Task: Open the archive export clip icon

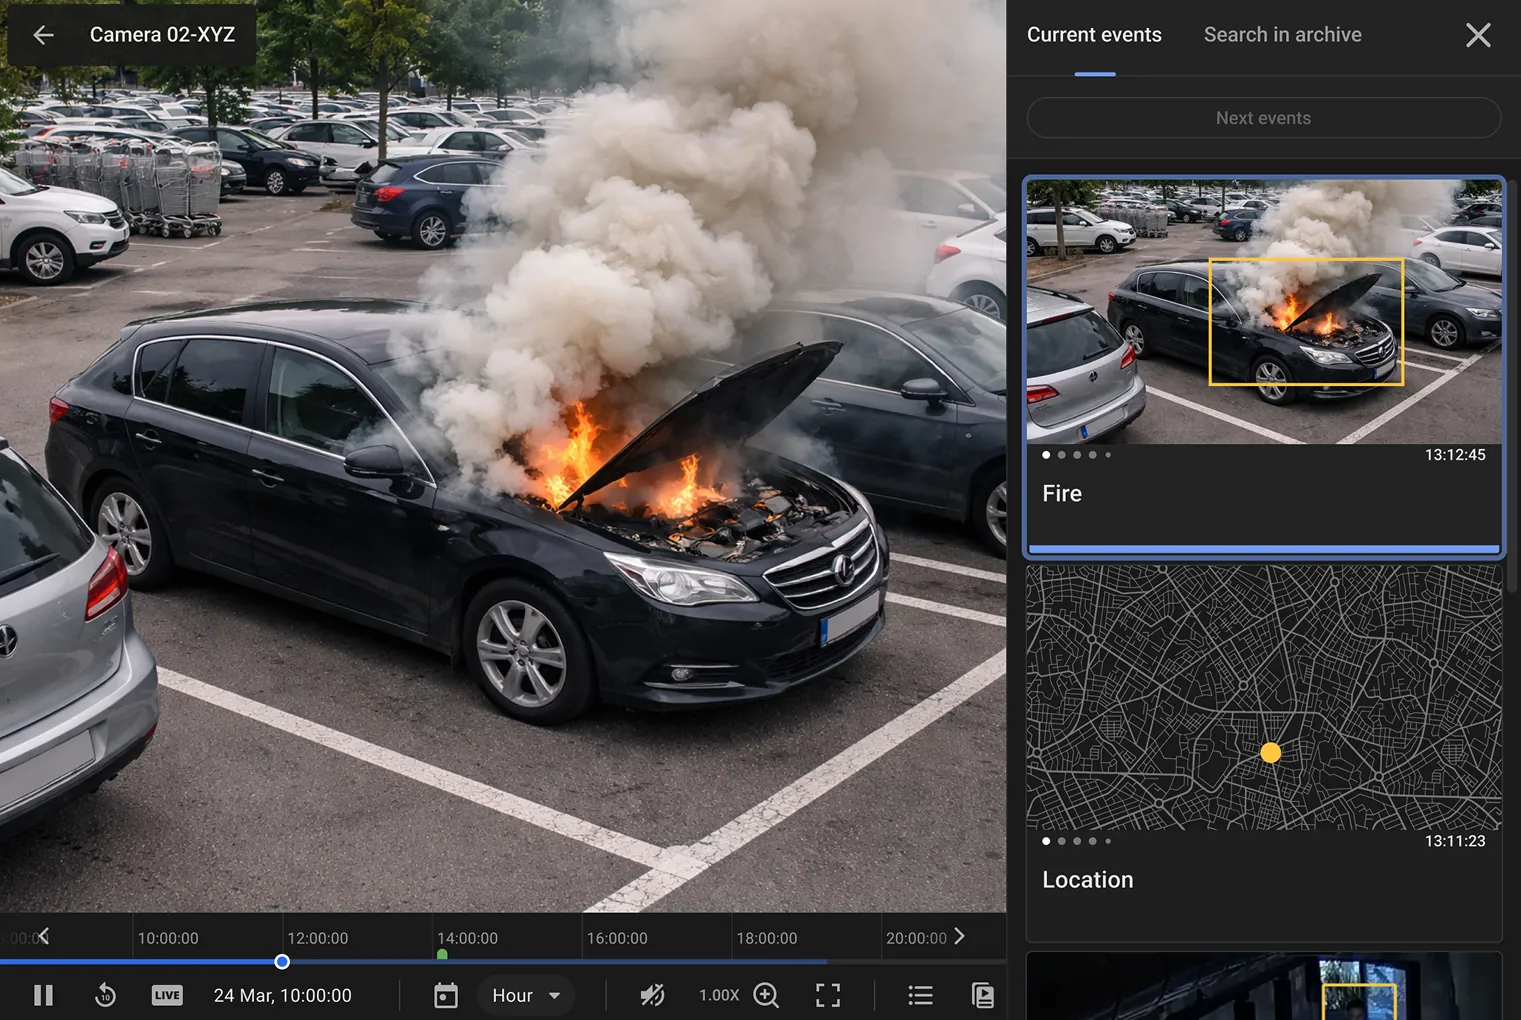Action: (x=983, y=995)
